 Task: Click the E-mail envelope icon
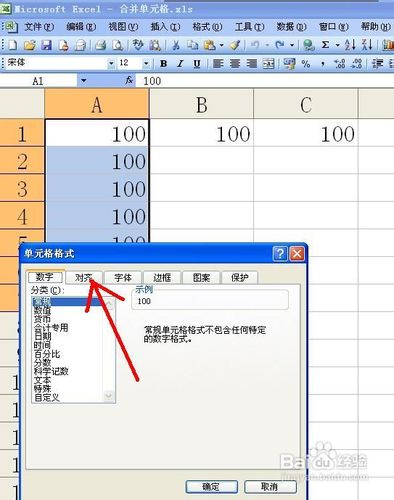click(80, 45)
